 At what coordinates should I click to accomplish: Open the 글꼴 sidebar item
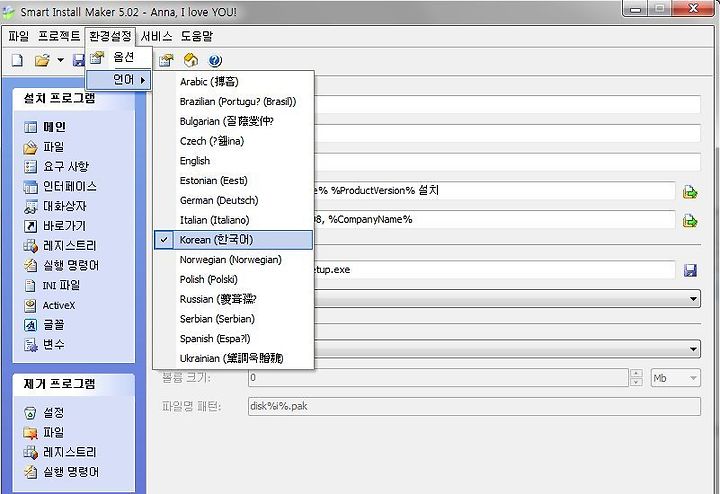44,325
